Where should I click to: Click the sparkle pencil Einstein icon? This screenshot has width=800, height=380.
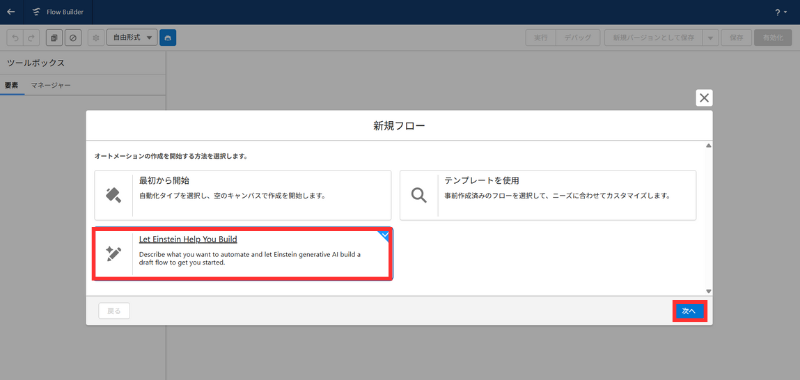coord(113,254)
